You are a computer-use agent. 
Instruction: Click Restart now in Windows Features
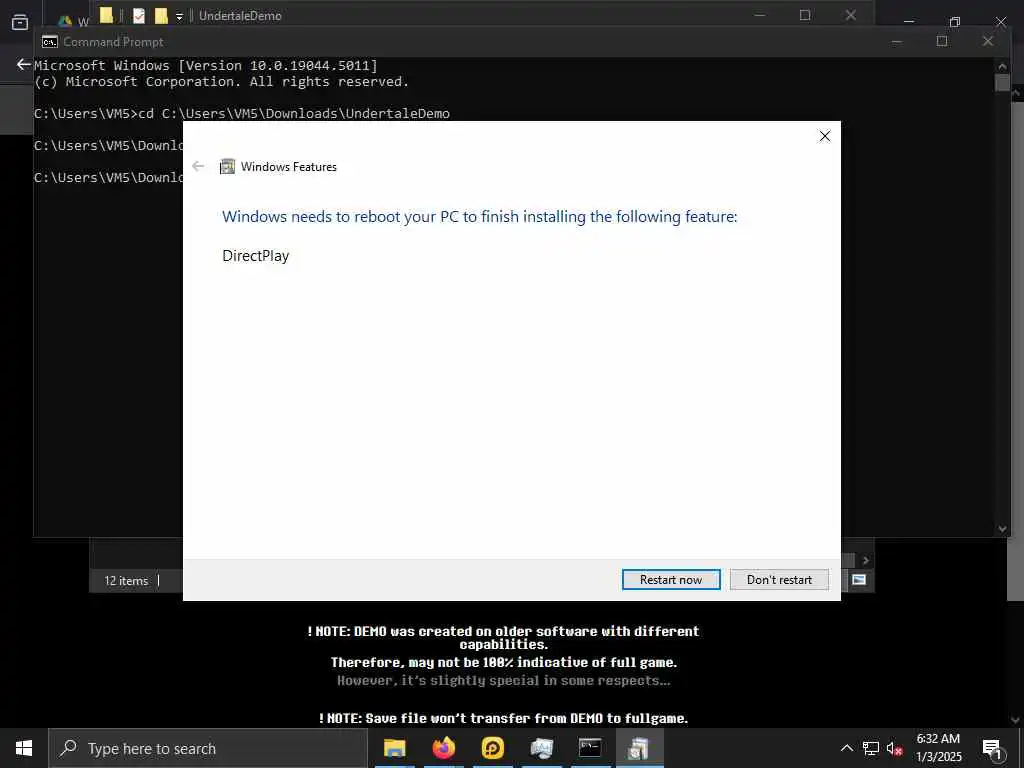[x=671, y=580]
